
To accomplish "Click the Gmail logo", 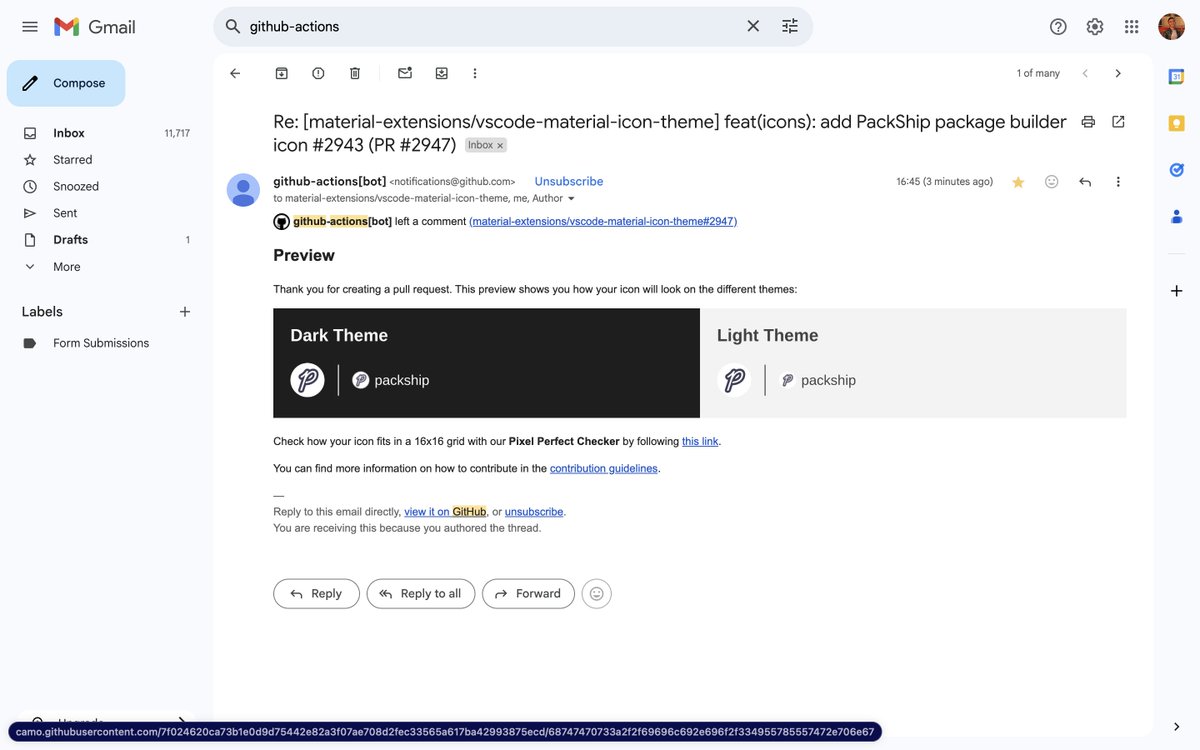I will tap(95, 27).
